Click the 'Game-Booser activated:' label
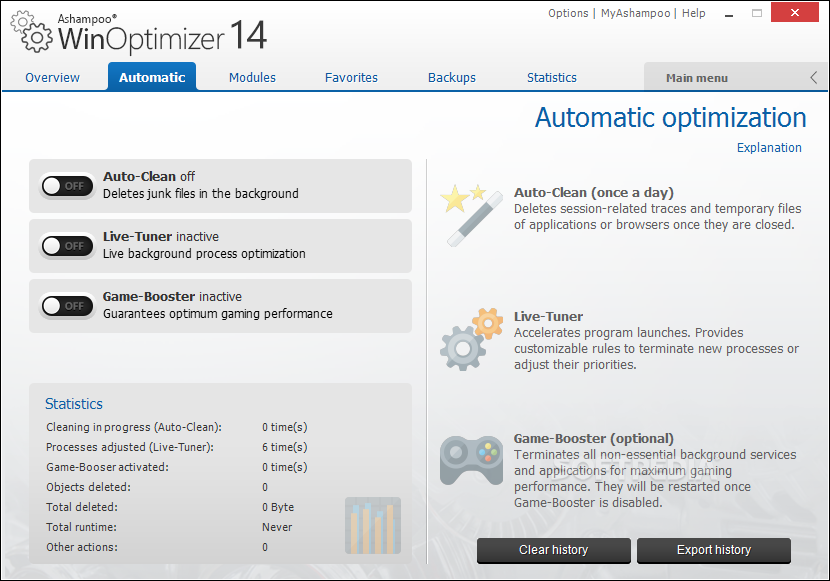 [x=107, y=467]
